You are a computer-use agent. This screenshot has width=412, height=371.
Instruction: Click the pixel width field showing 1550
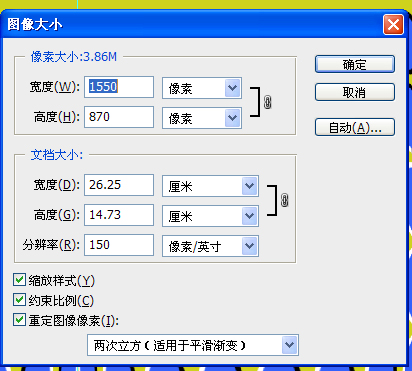click(119, 87)
